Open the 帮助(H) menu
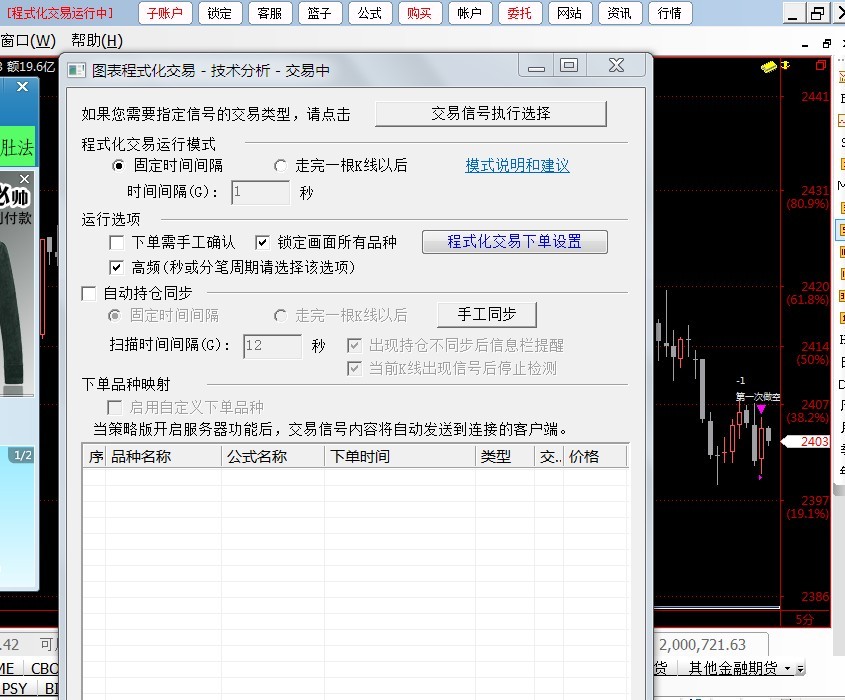Image resolution: width=845 pixels, height=700 pixels. pos(96,41)
